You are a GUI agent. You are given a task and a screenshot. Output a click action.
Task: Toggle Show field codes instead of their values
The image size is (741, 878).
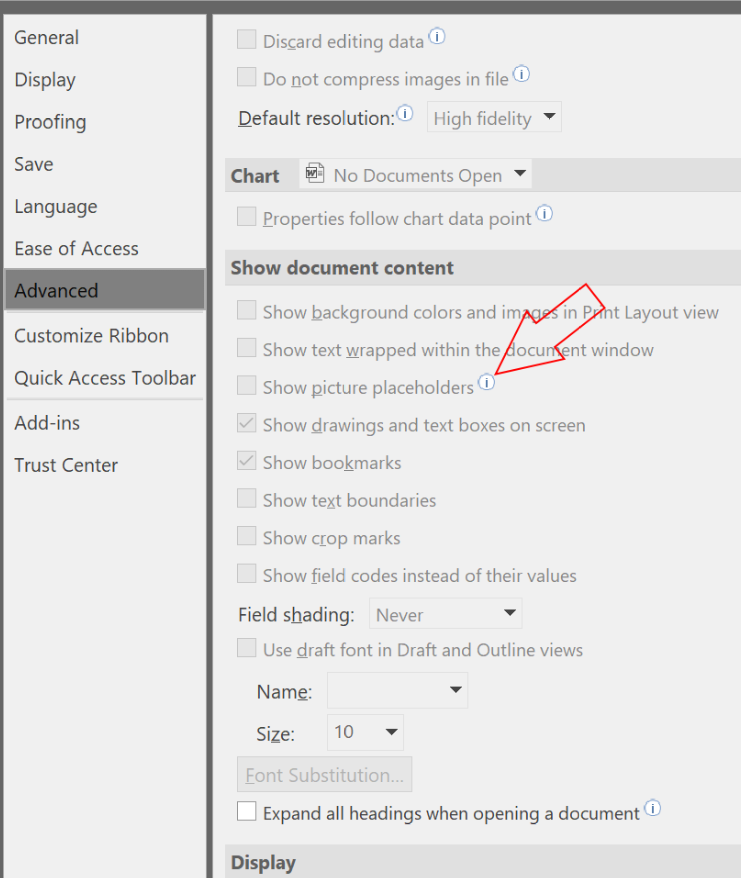pos(246,574)
